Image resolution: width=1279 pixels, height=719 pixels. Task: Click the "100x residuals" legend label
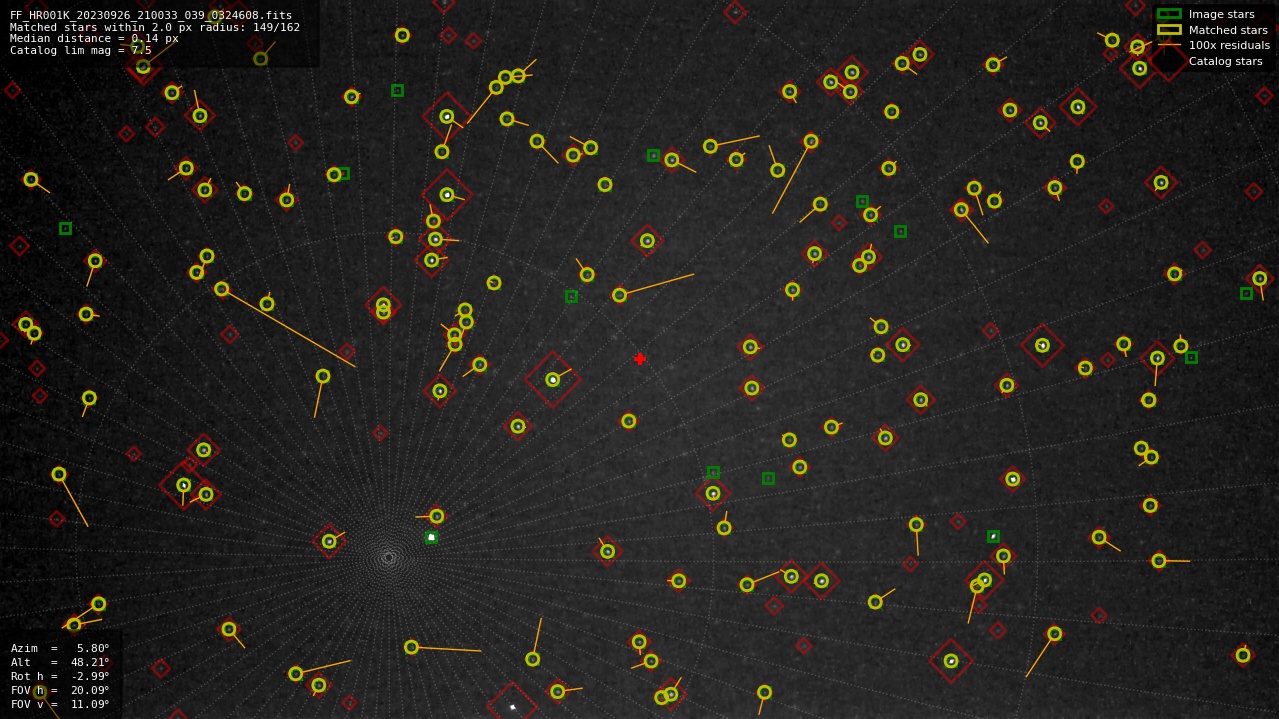point(1229,45)
